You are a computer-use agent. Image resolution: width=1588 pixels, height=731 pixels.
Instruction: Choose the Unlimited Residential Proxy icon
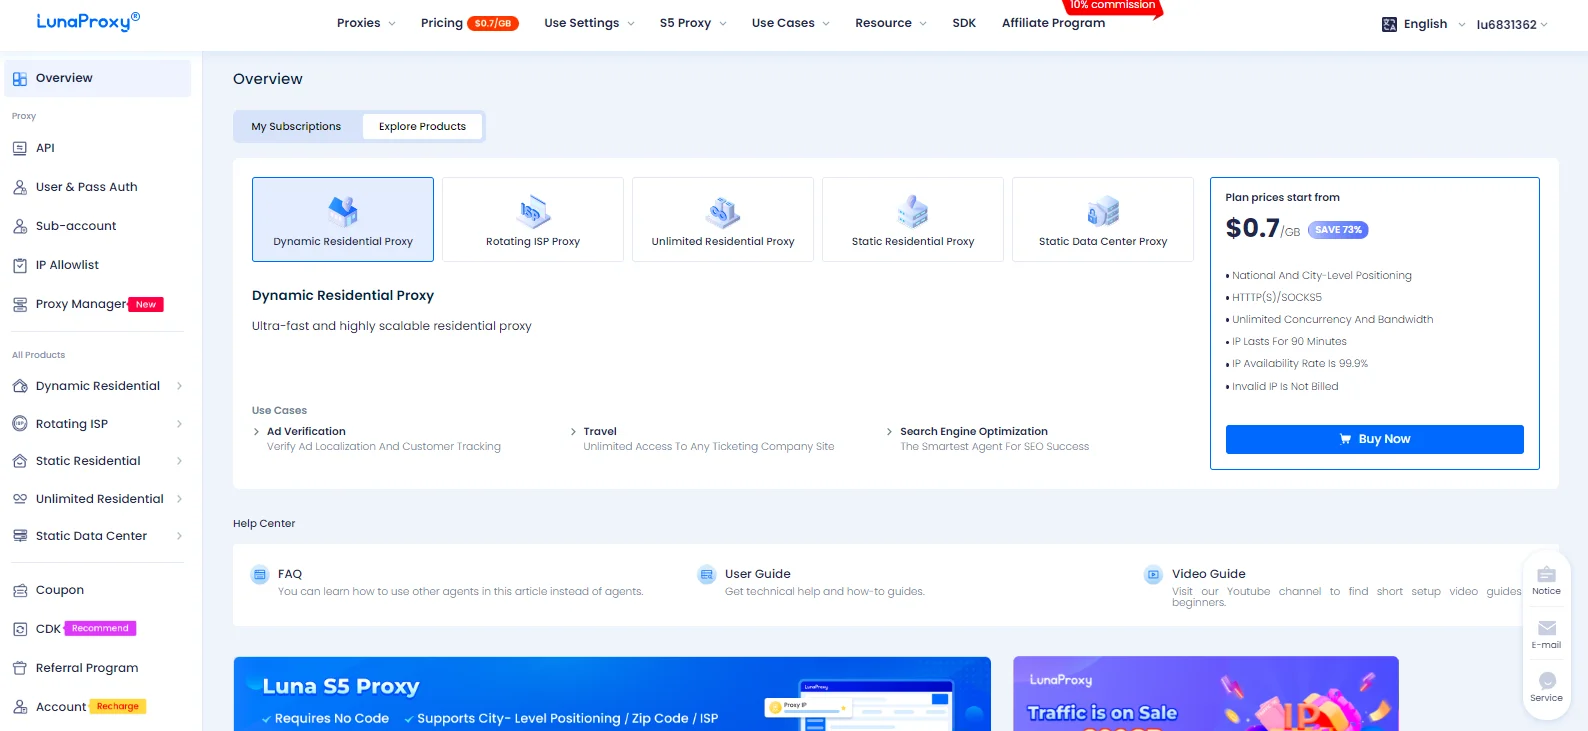coord(722,211)
